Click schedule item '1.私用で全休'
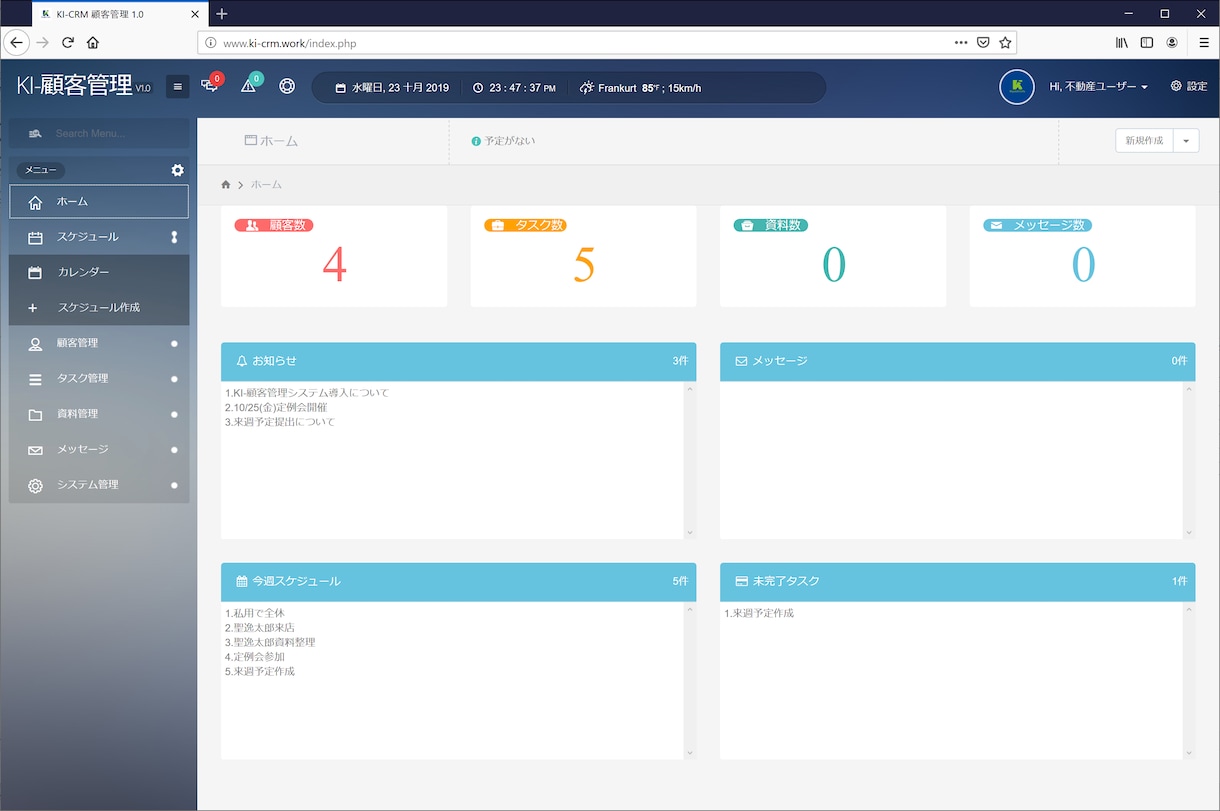1220x811 pixels. (254, 613)
